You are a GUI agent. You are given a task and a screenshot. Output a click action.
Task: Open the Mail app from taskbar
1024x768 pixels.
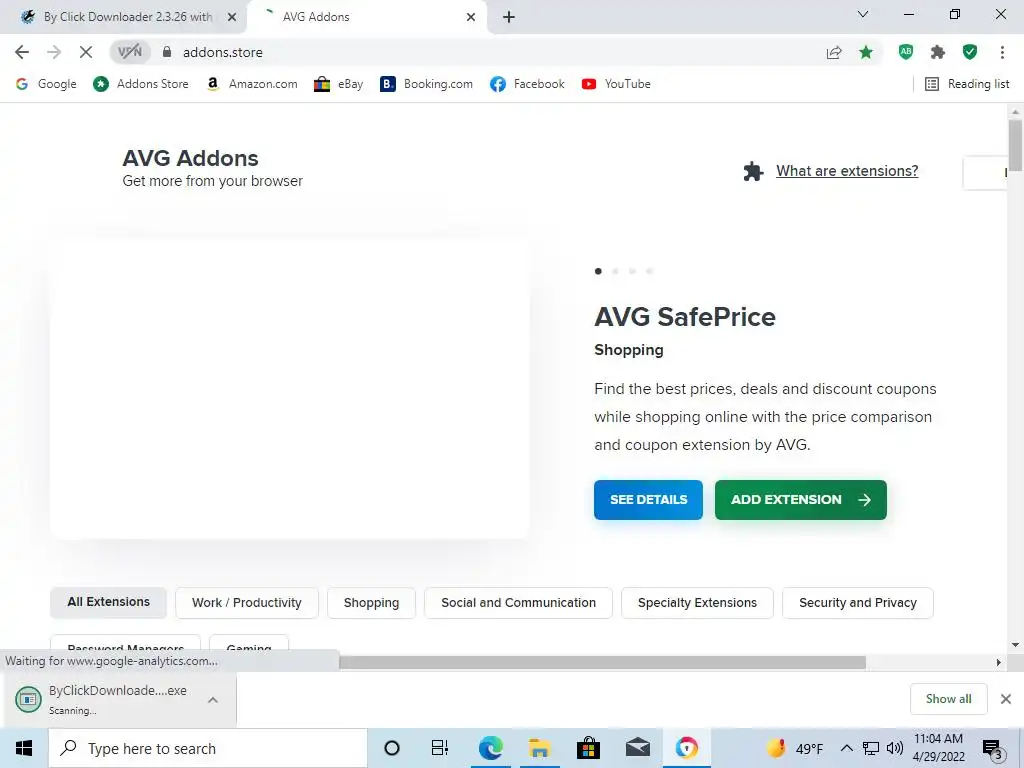[637, 748]
